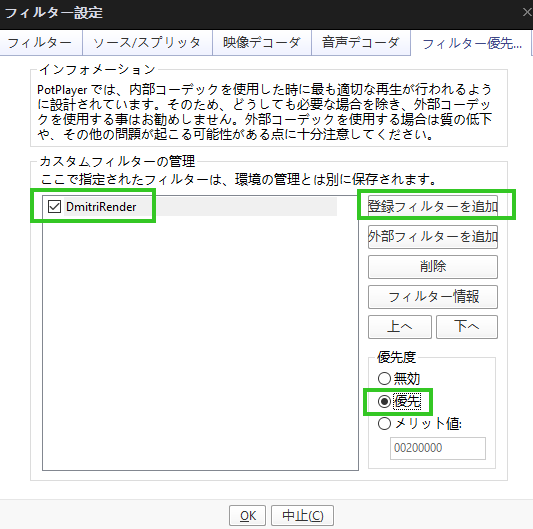Viewport: 533px width, 529px height.
Task: Move filter up with 上へ button
Action: (400, 327)
